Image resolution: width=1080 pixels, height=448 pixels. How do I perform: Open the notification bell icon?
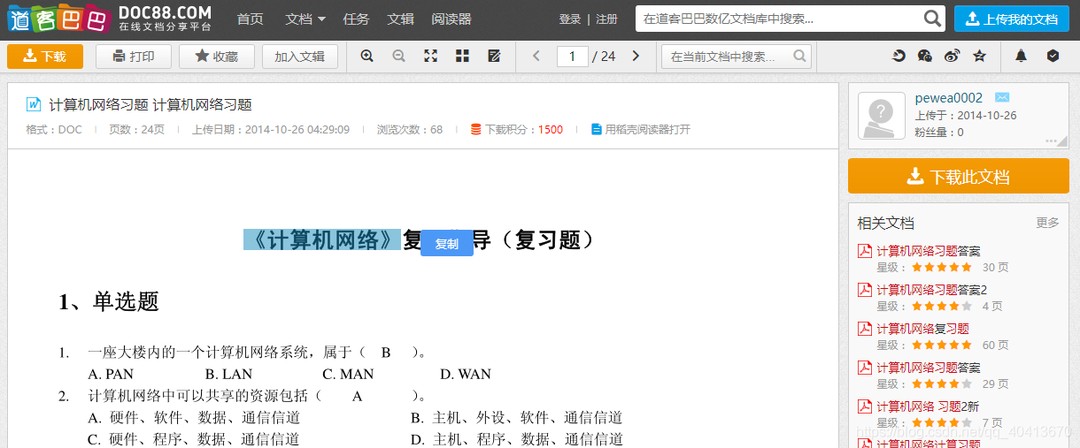(1021, 56)
